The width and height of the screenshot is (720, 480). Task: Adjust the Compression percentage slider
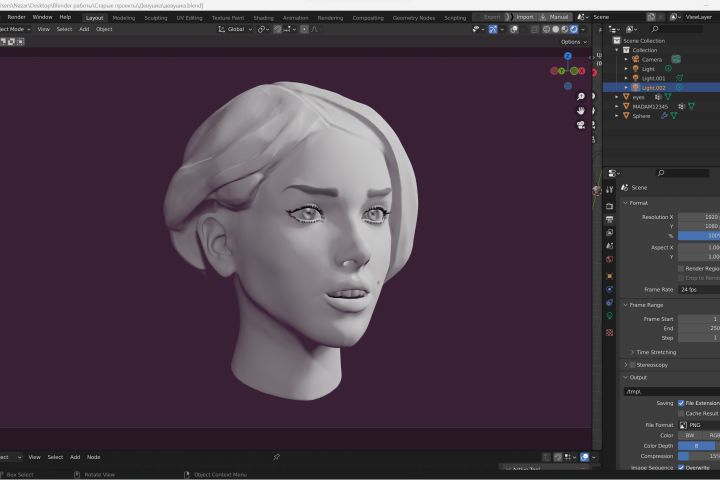click(x=697, y=456)
